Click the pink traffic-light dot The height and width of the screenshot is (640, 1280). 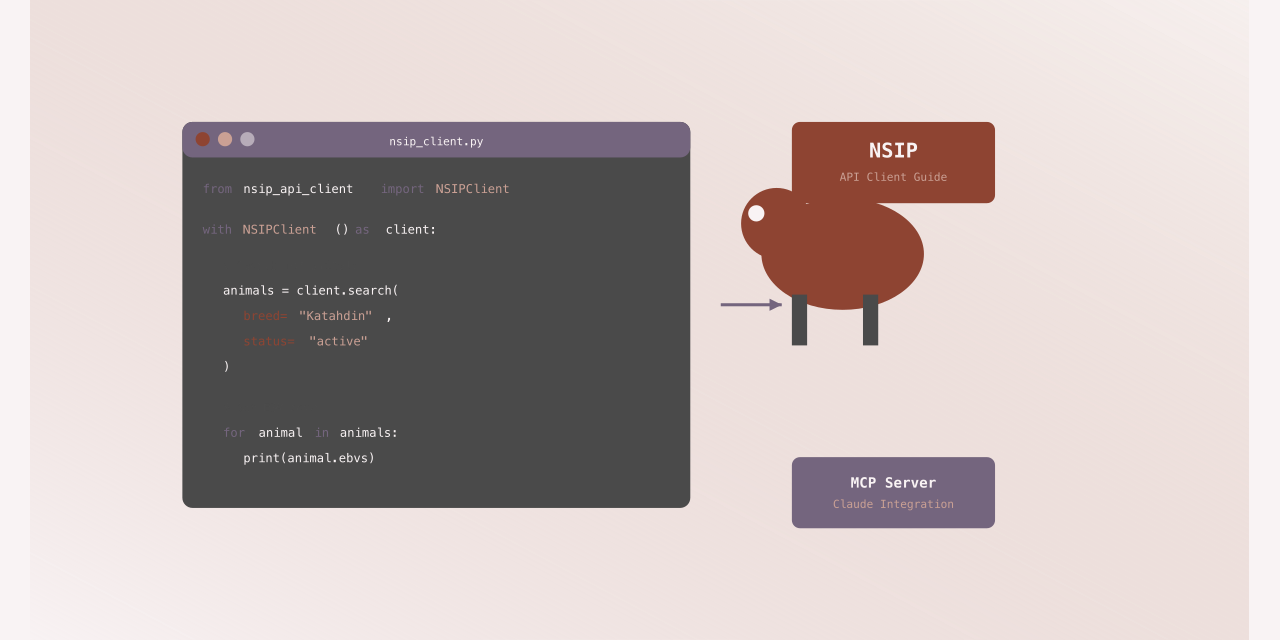coord(225,139)
